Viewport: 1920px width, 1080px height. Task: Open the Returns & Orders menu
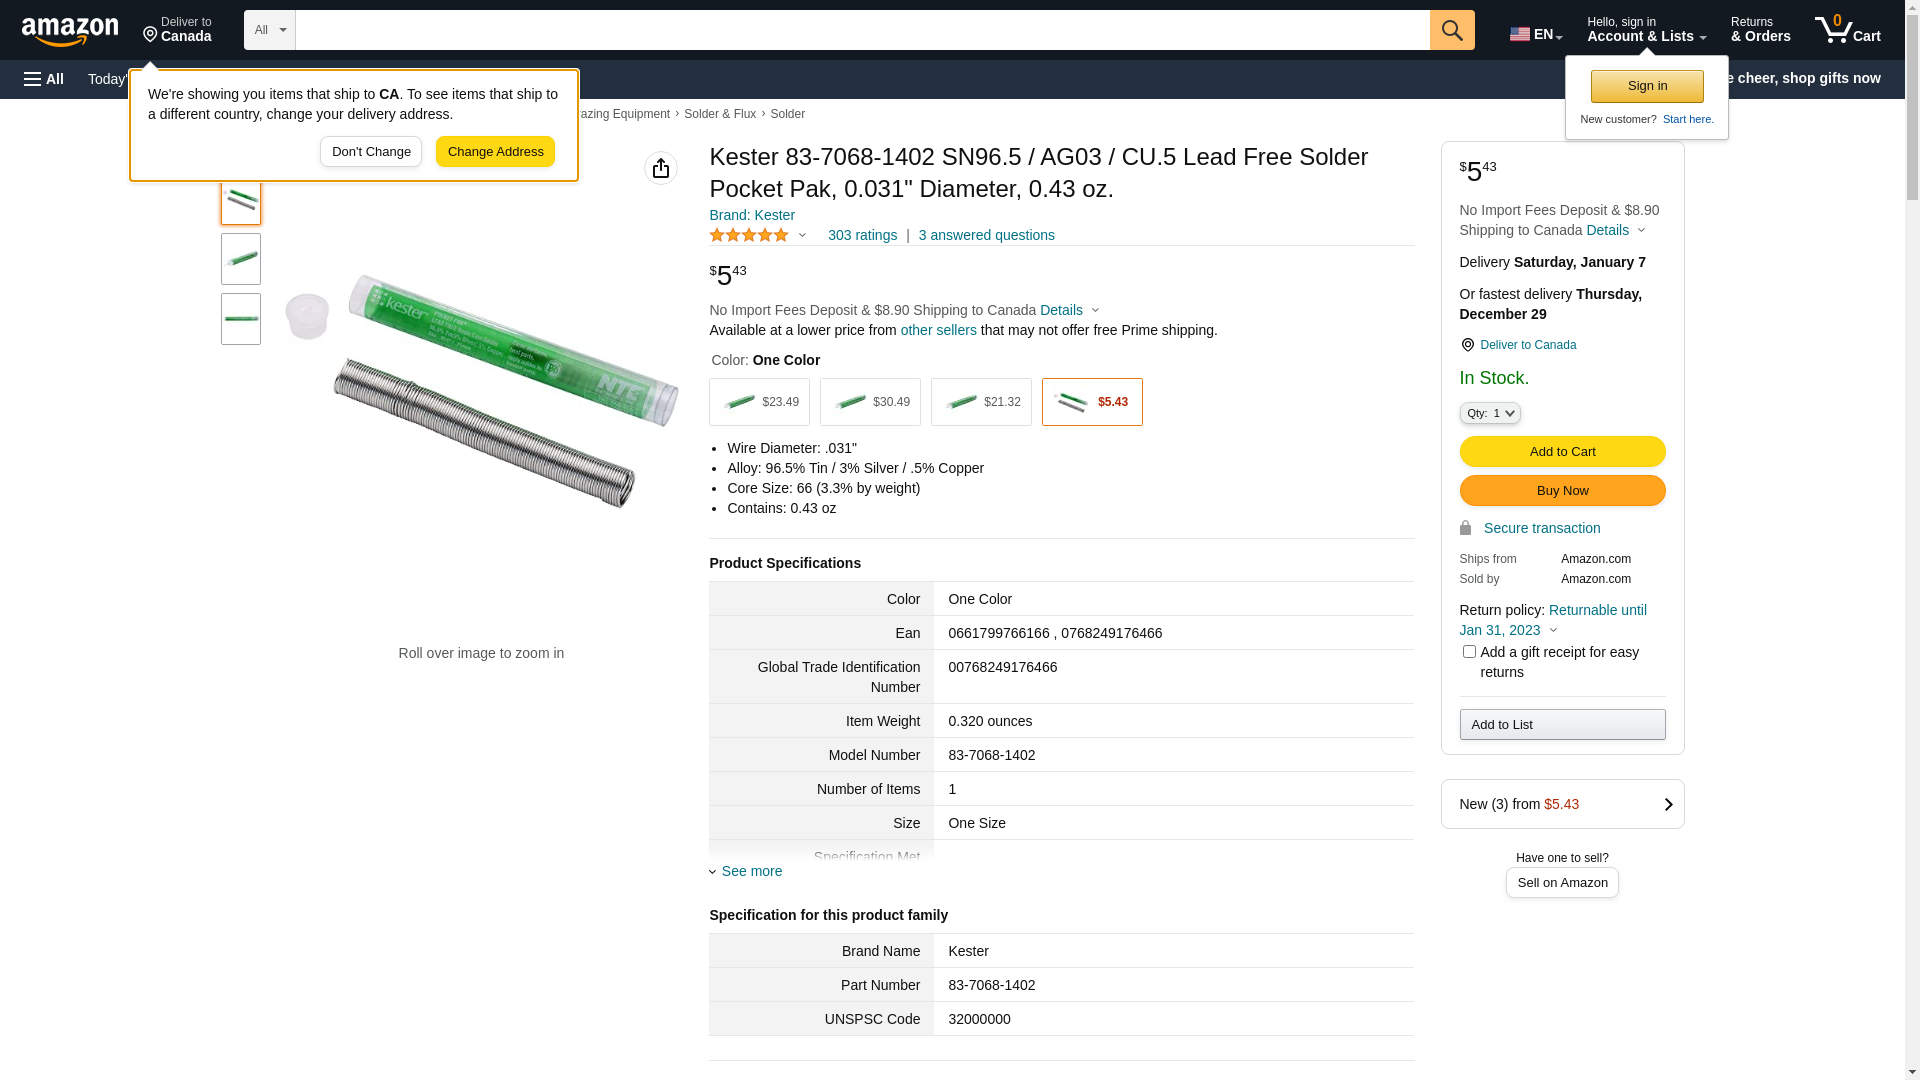click(x=1760, y=30)
